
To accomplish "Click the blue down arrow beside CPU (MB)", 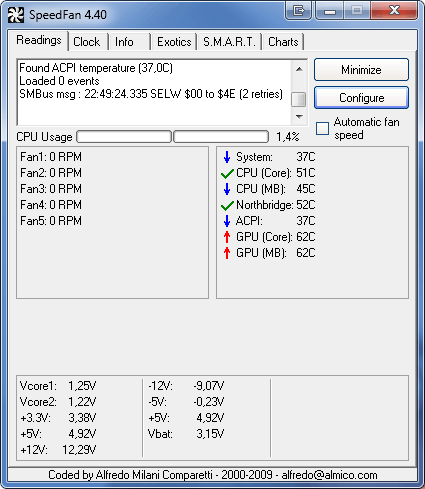I will click(x=227, y=189).
